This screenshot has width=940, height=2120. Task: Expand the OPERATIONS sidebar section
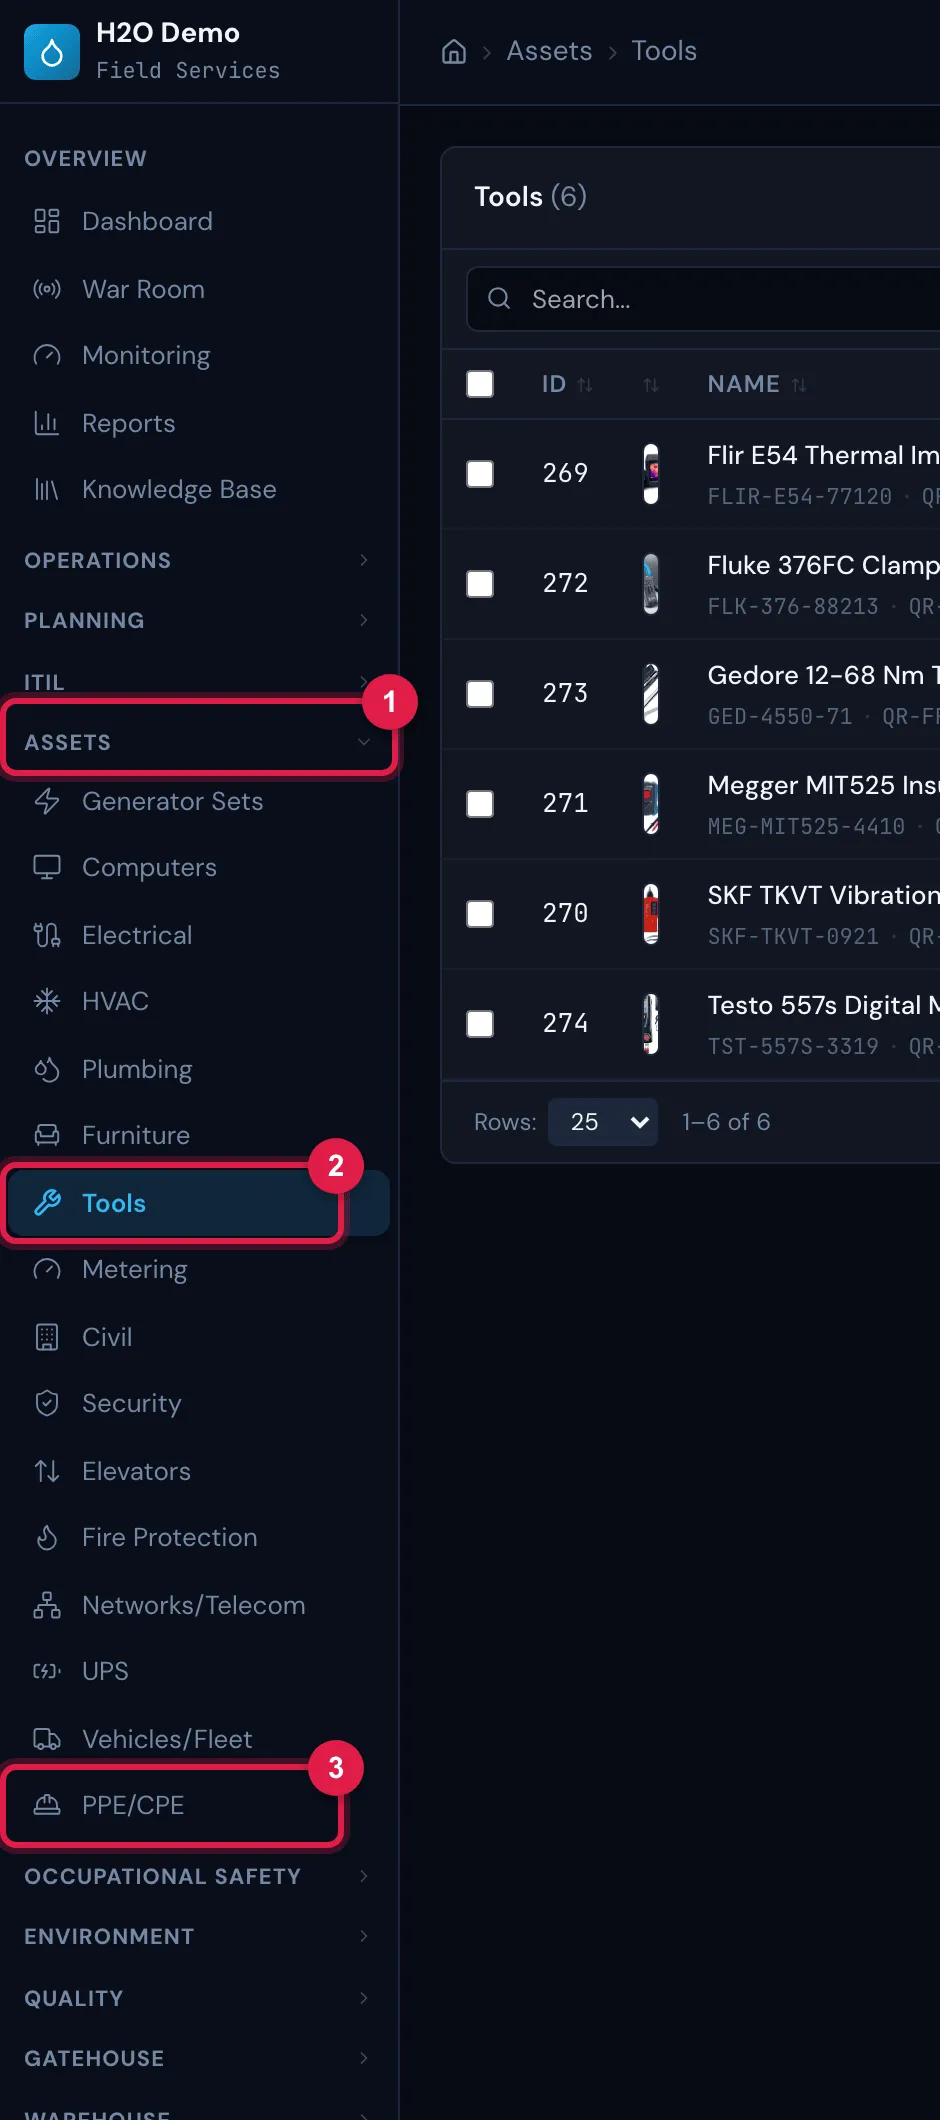click(x=196, y=560)
